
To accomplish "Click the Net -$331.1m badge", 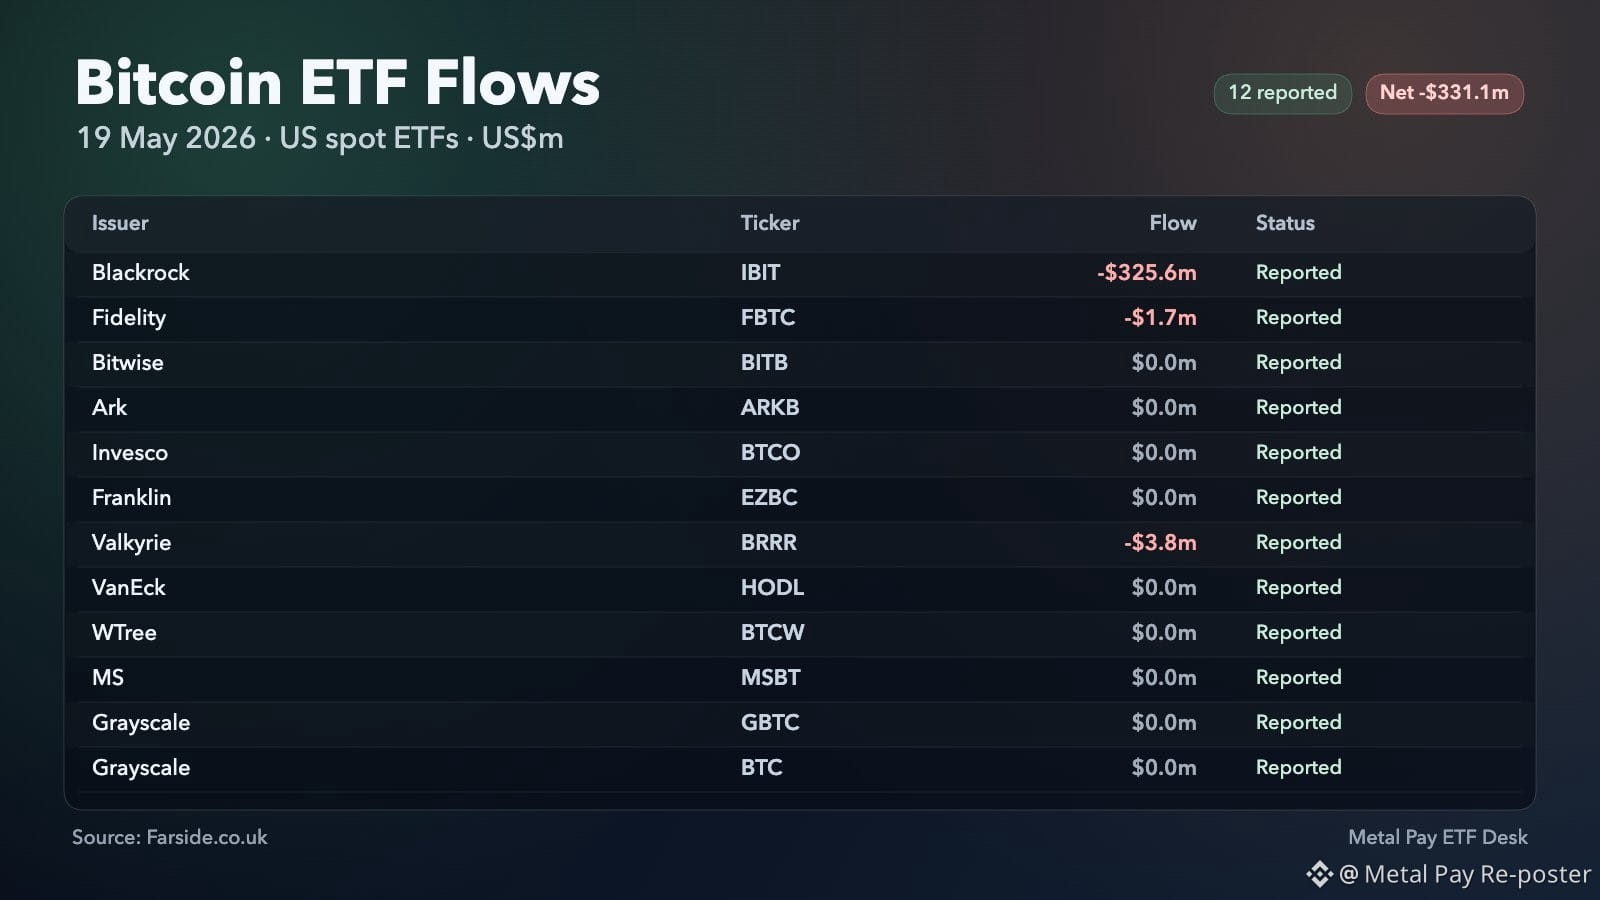I will (x=1444, y=93).
